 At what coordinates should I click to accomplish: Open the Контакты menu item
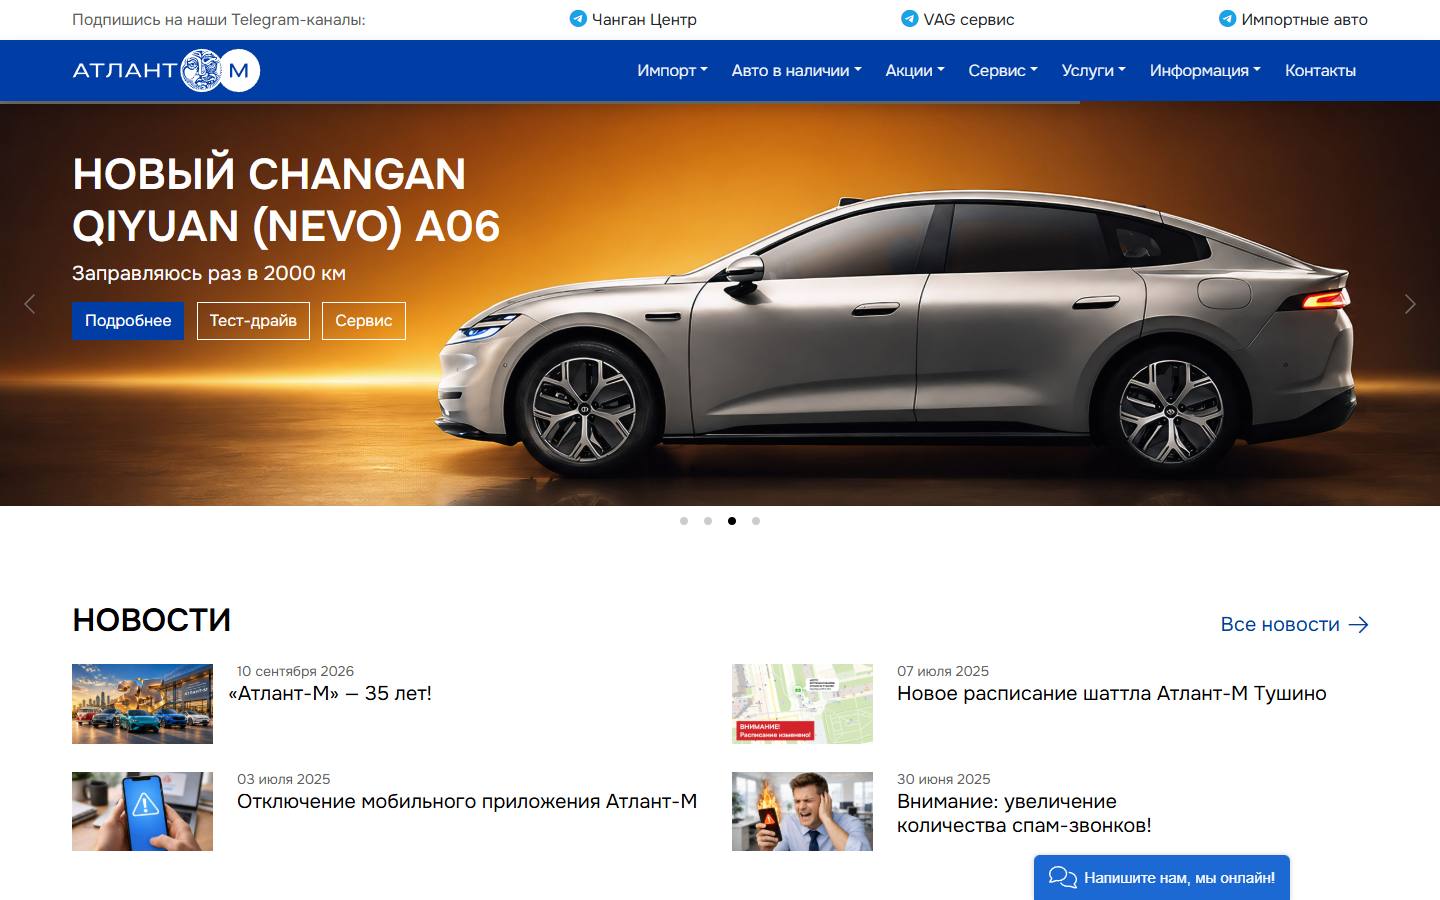(1320, 70)
